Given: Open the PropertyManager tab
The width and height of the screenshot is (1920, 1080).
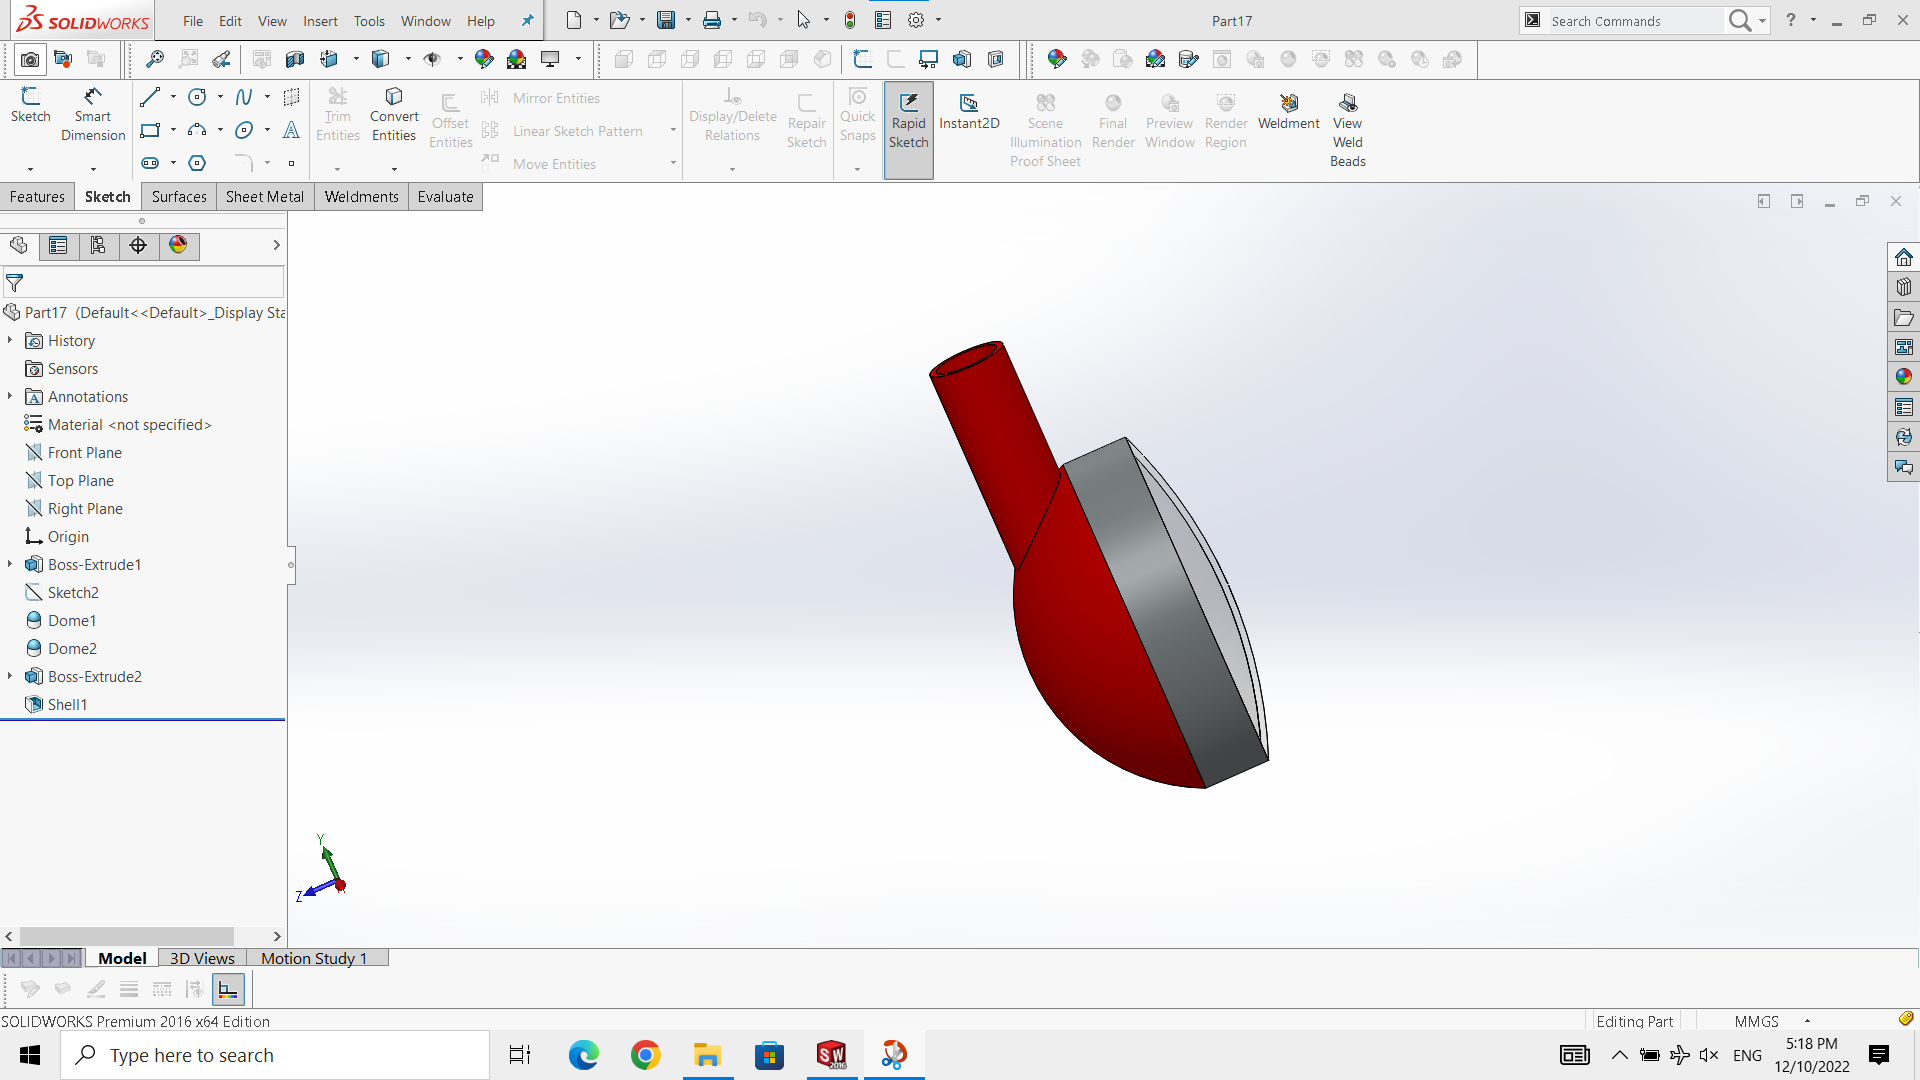Looking at the screenshot, I should click(x=58, y=246).
